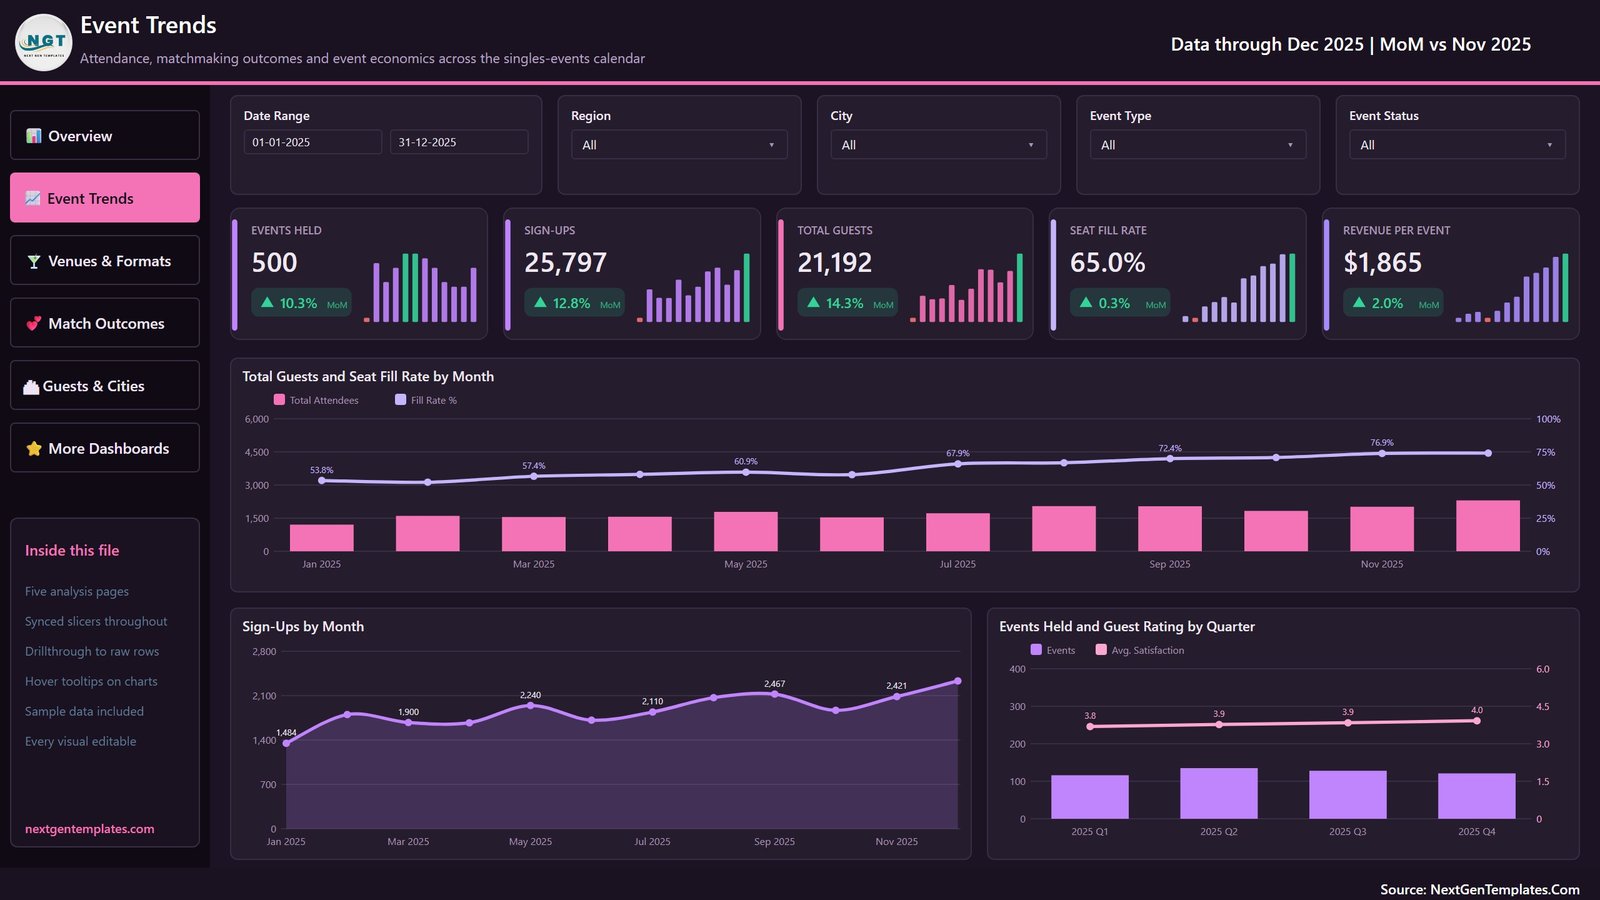Viewport: 1600px width, 900px height.
Task: Open the City dropdown
Action: pyautogui.click(x=938, y=145)
